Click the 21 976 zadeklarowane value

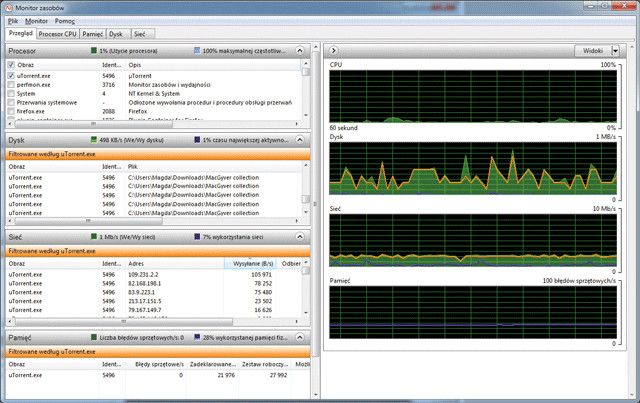pos(226,375)
